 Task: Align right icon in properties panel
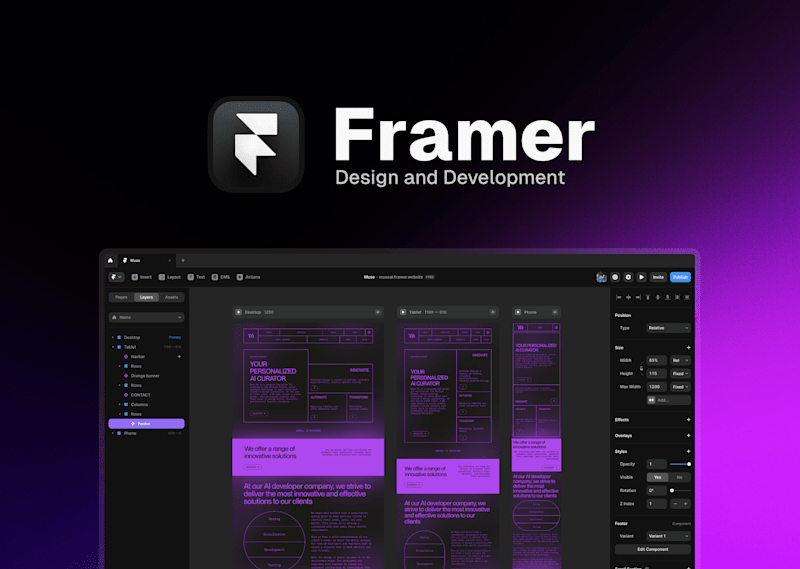point(638,297)
